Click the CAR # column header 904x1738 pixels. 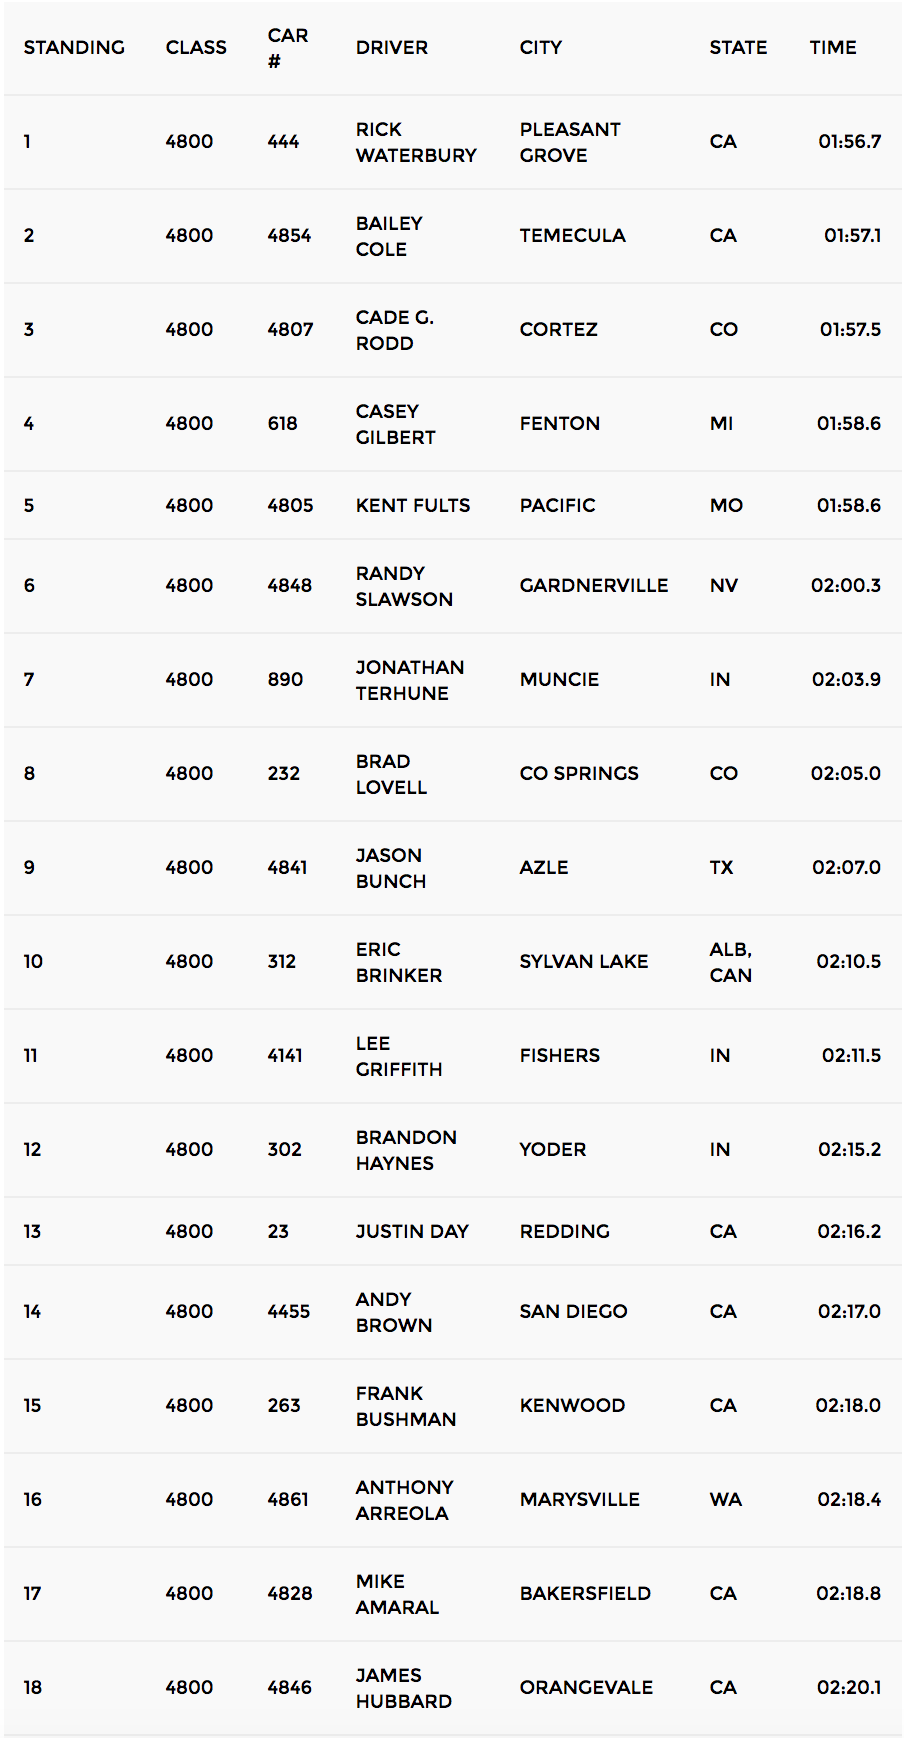click(288, 48)
